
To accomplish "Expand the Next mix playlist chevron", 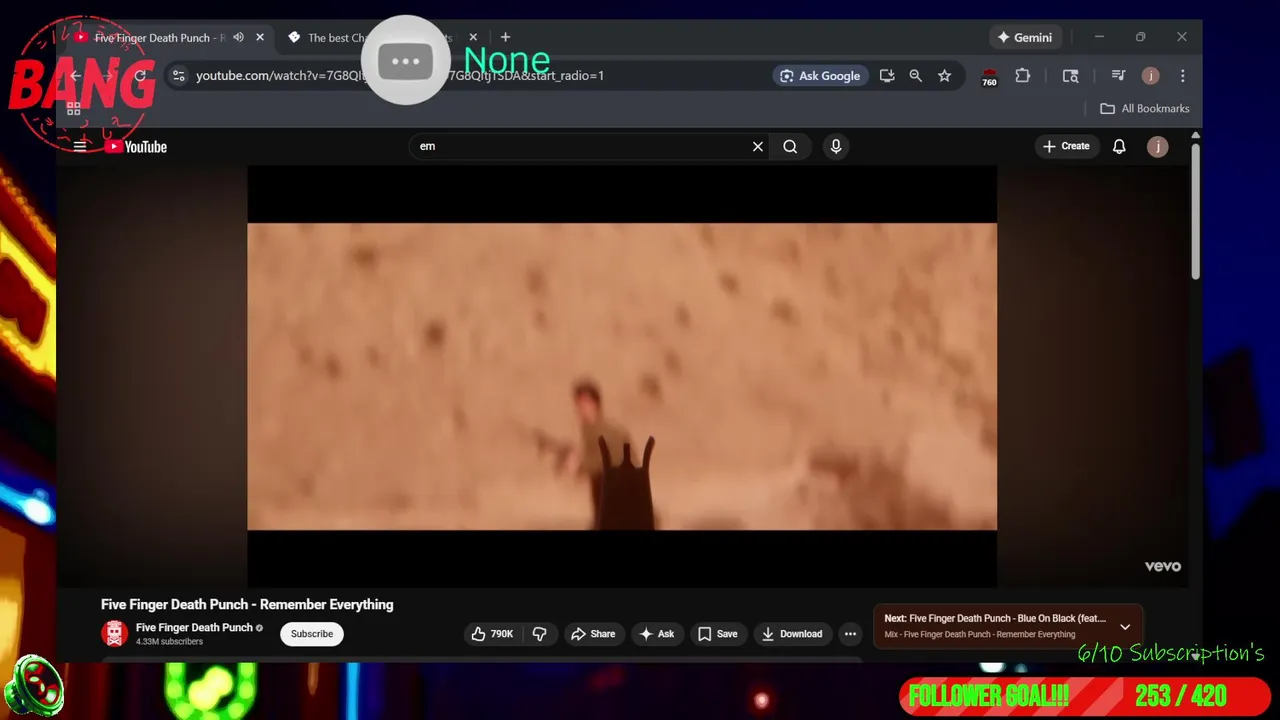I will pyautogui.click(x=1125, y=627).
